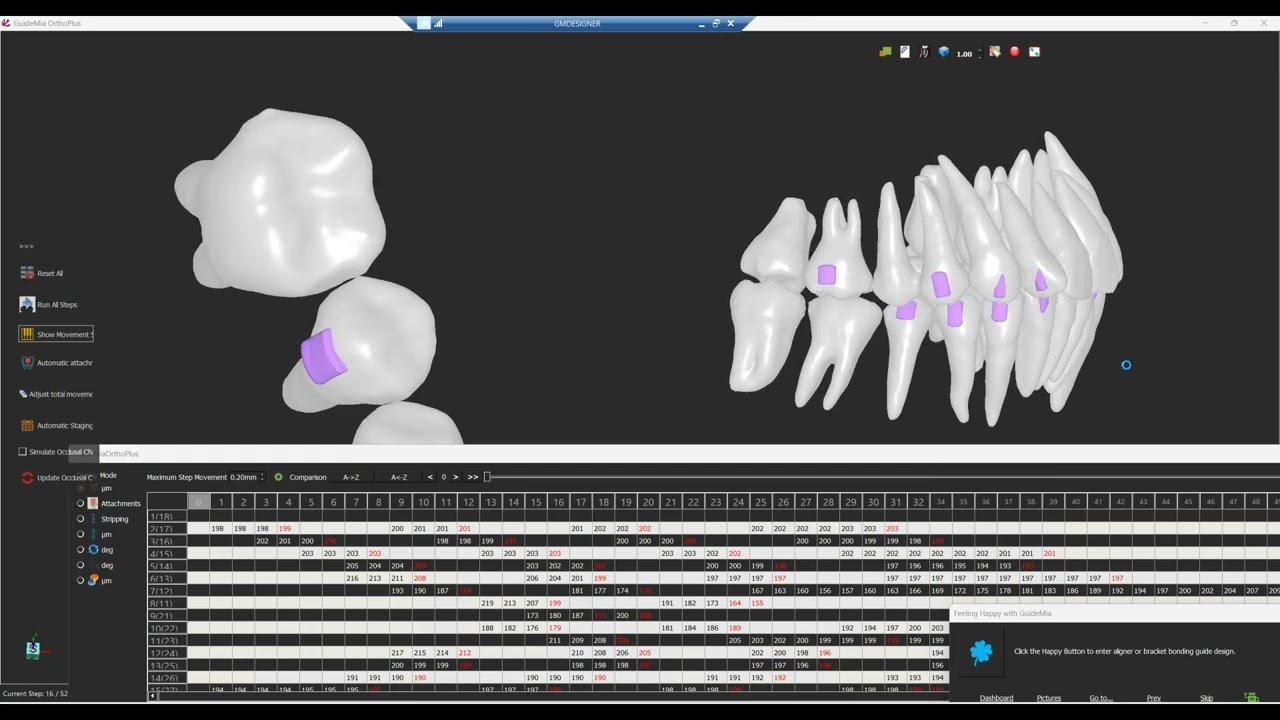
Task: Click the Comparison button
Action: pyautogui.click(x=308, y=477)
